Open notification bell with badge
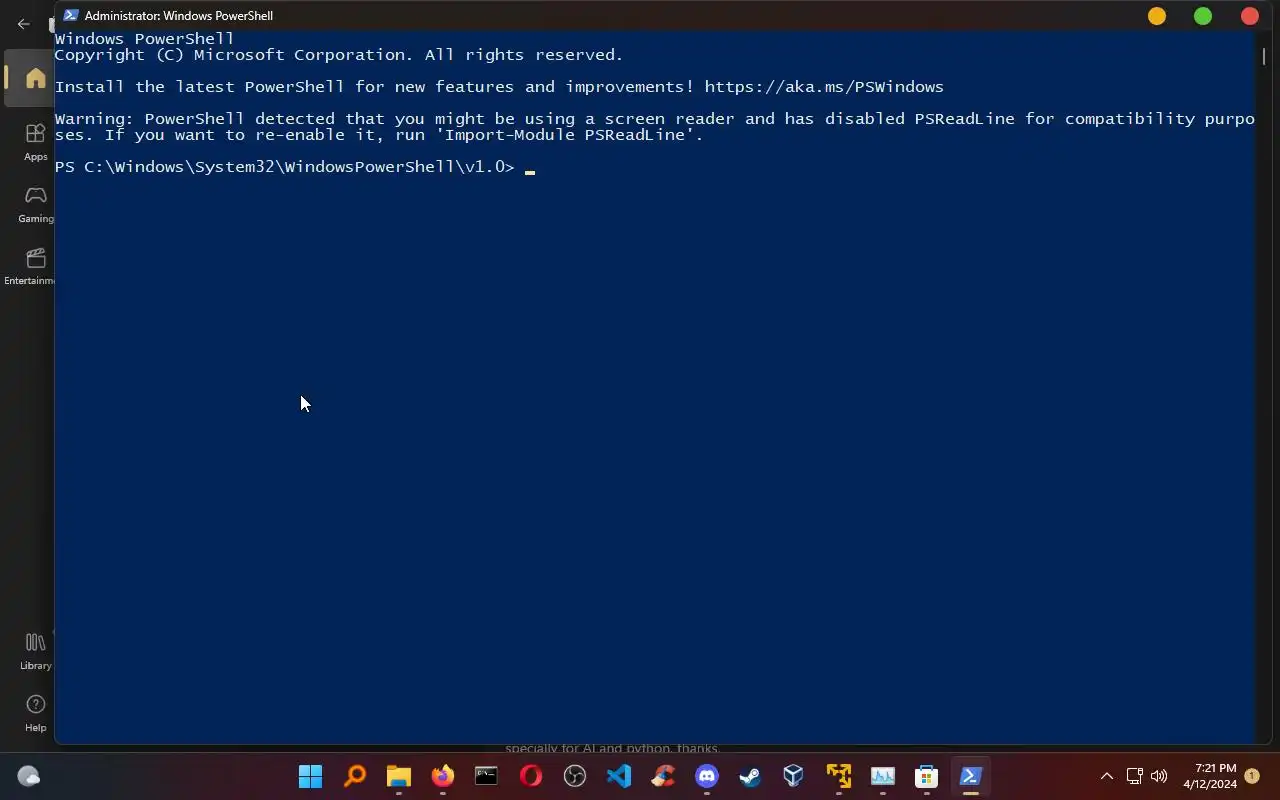 (1252, 776)
